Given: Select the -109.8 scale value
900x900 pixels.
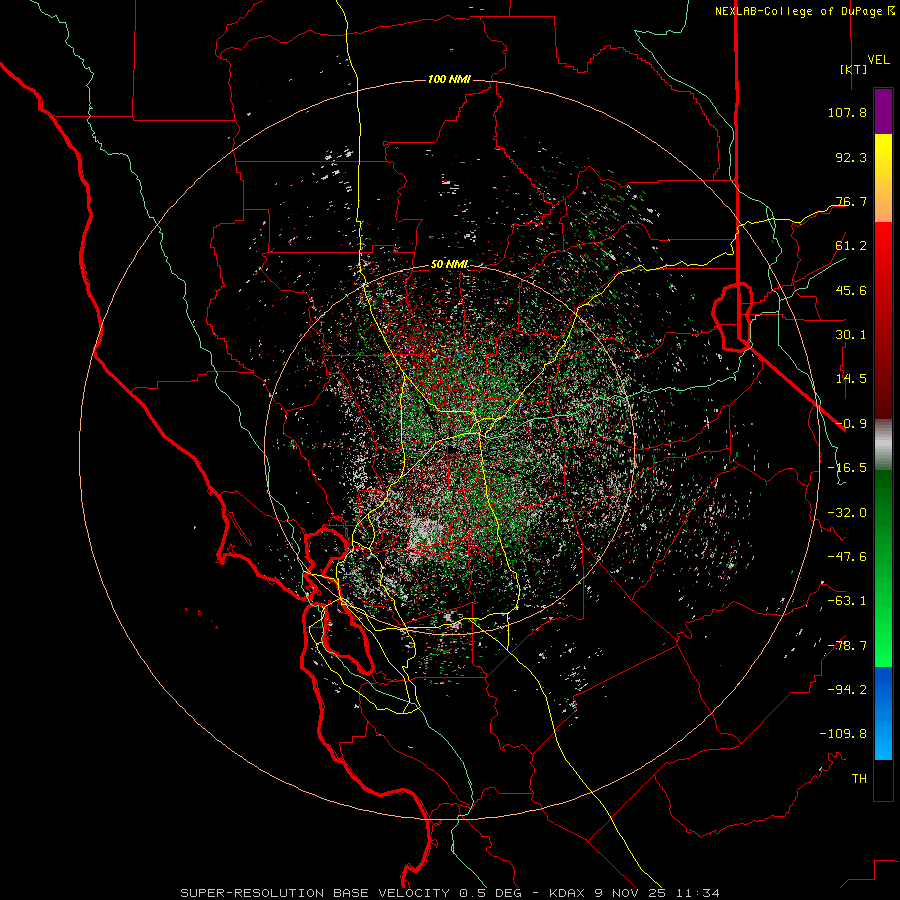Looking at the screenshot, I should point(843,734).
